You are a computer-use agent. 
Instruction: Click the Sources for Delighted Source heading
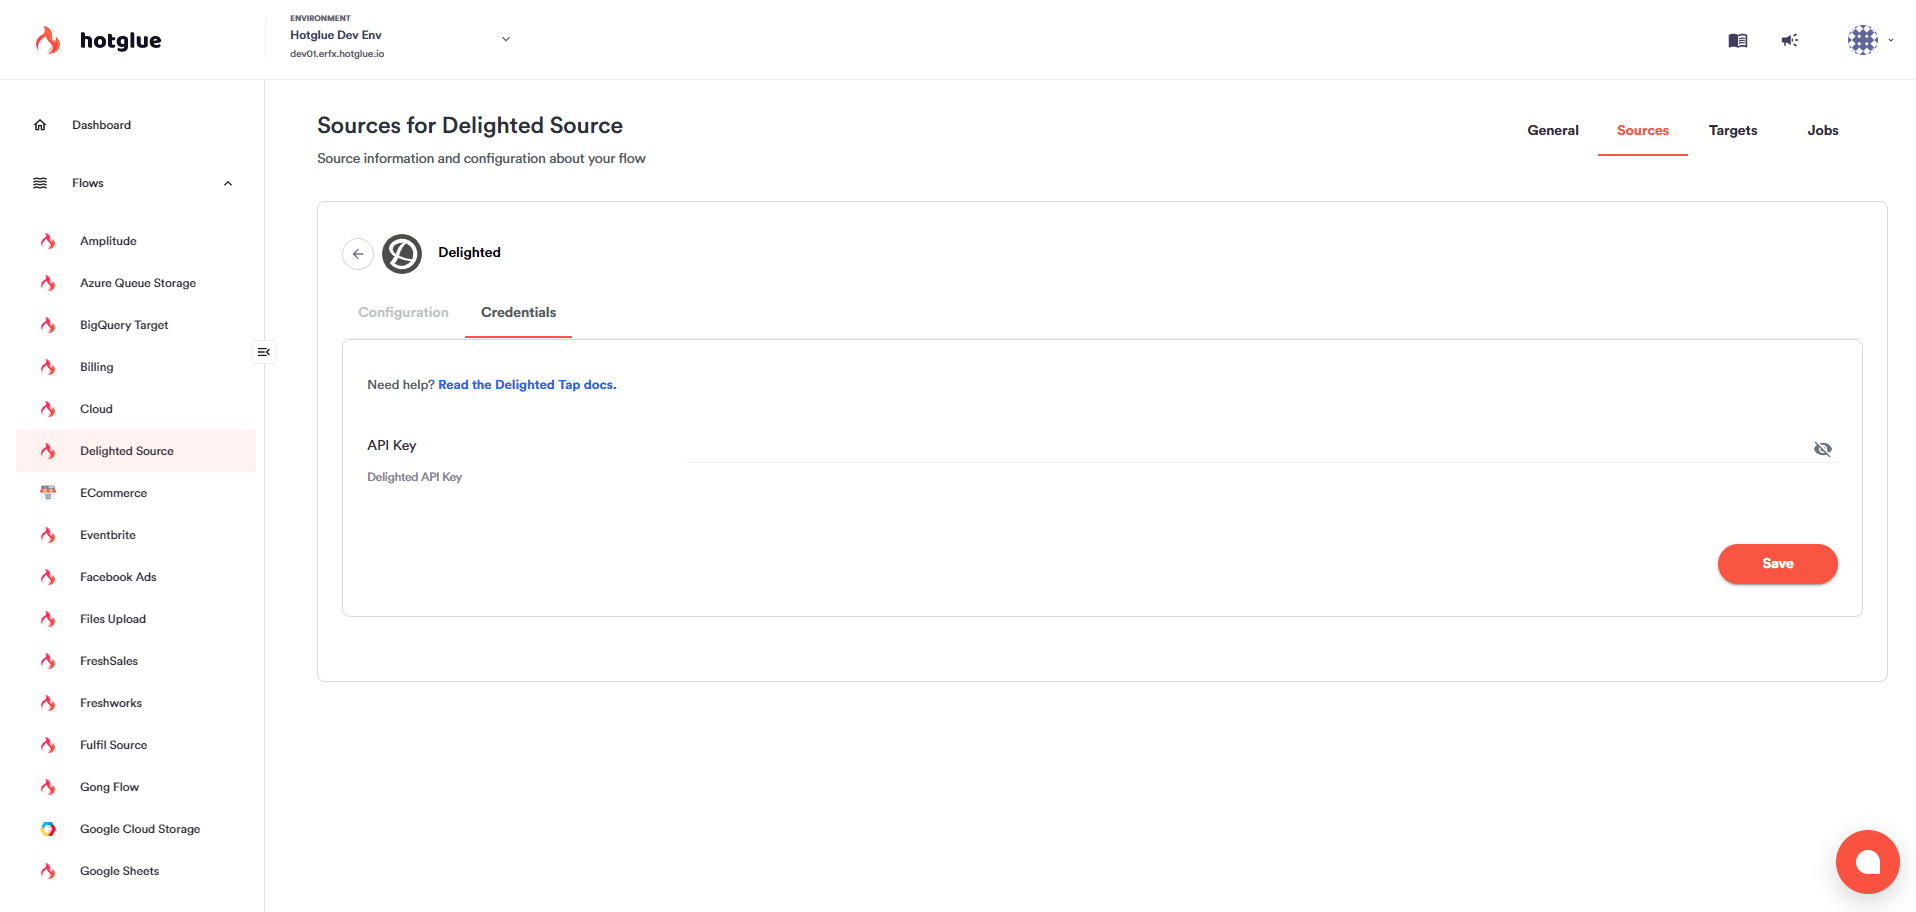(x=470, y=125)
